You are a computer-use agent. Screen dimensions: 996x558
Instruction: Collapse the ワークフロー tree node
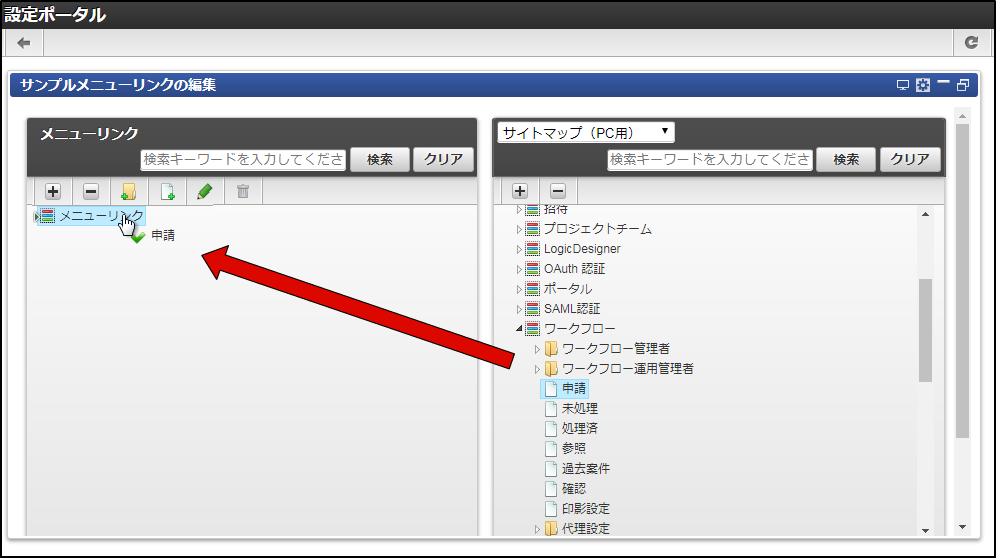[518, 329]
